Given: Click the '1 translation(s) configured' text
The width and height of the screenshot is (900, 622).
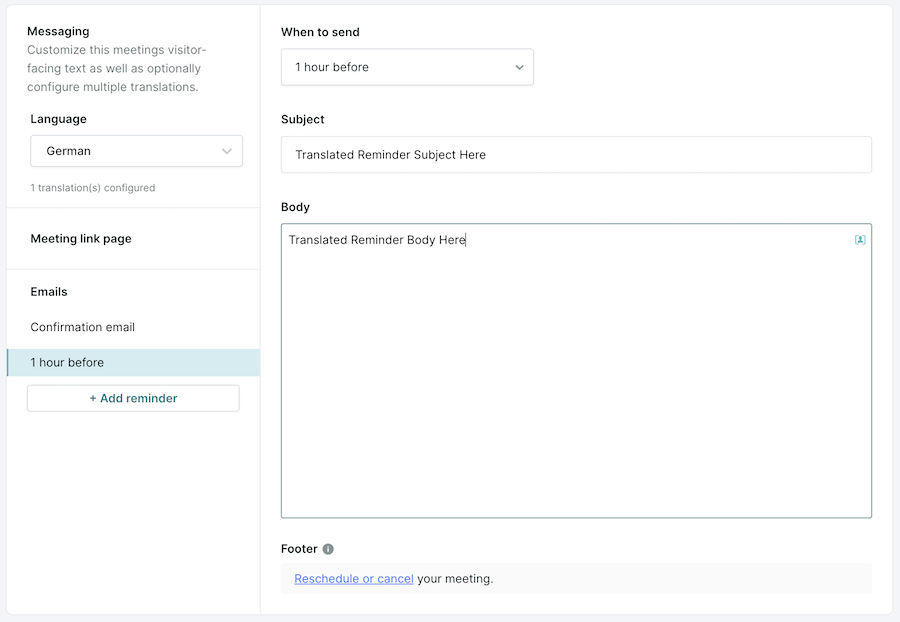Looking at the screenshot, I should tap(93, 188).
